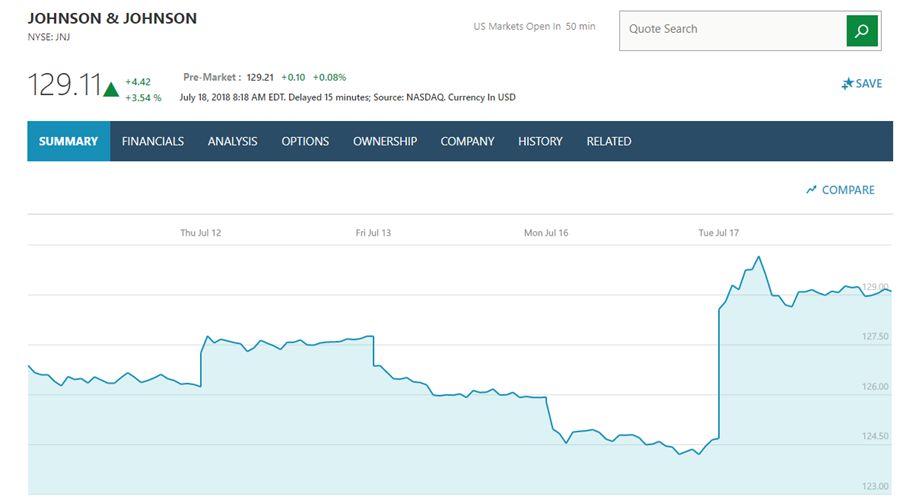Viewport: 900px width, 500px height.
Task: Click the US Markets Open In 50 min text
Action: pos(534,26)
